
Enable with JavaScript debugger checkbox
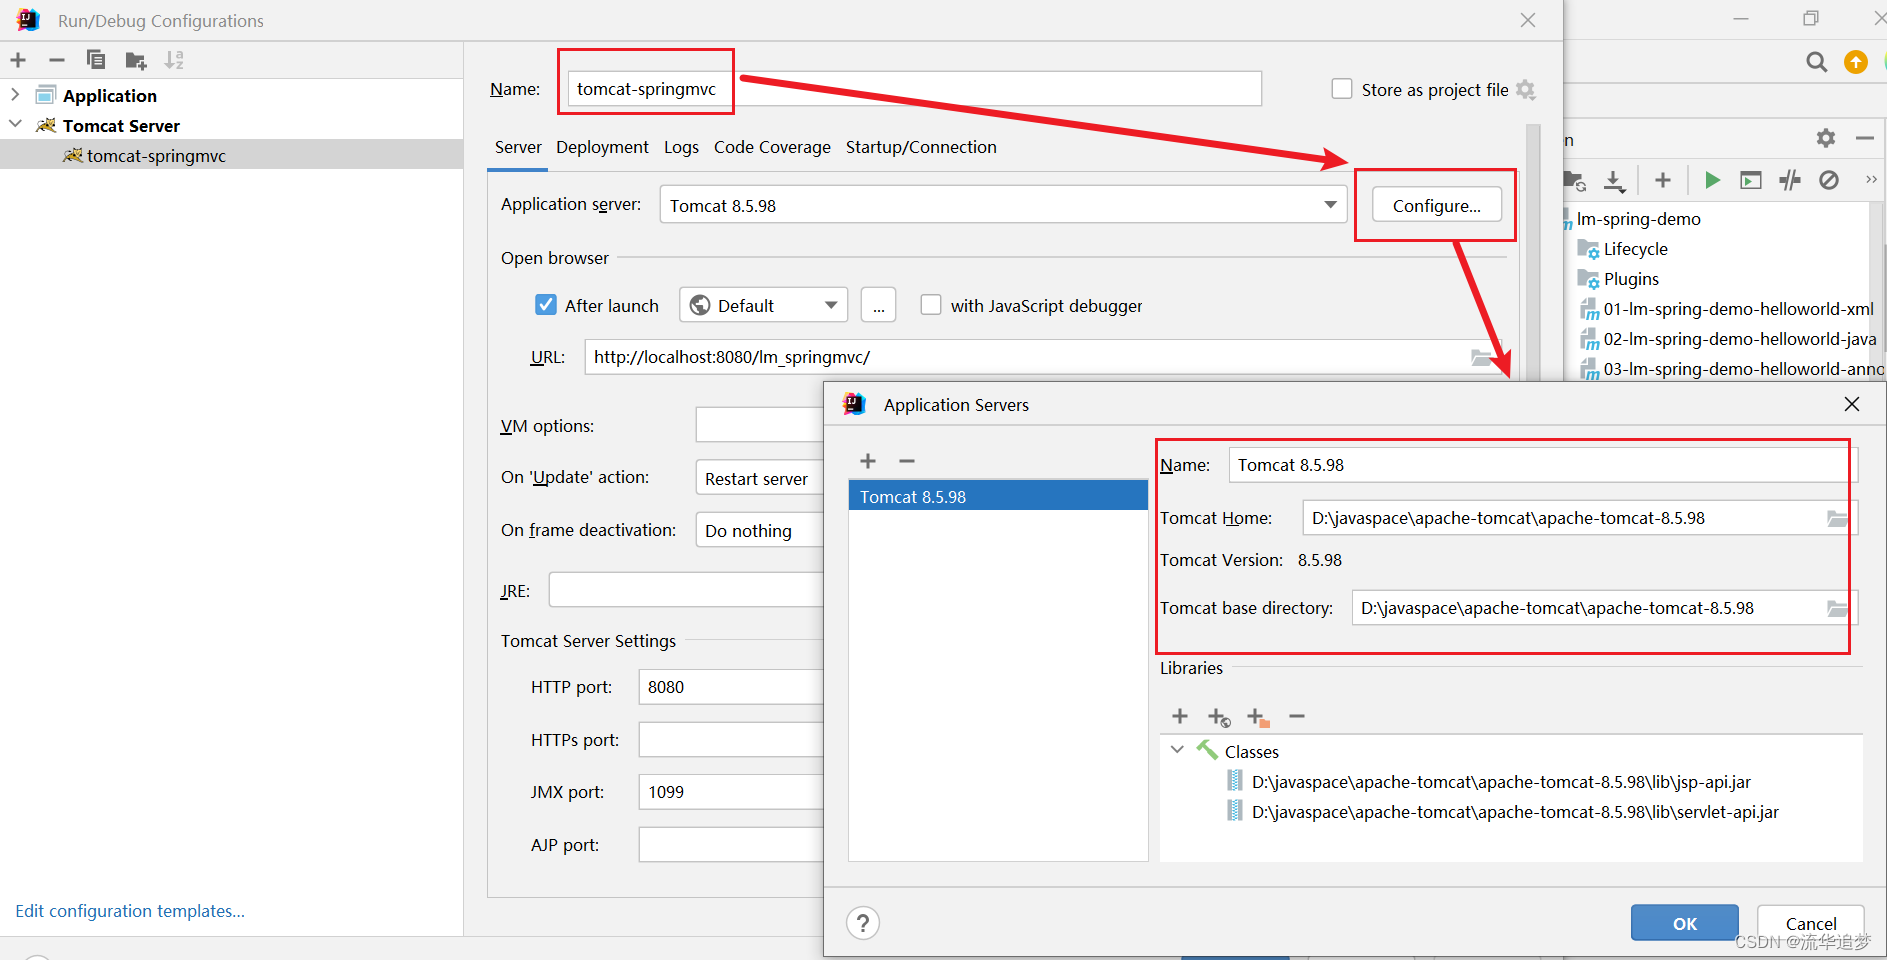[x=931, y=305]
